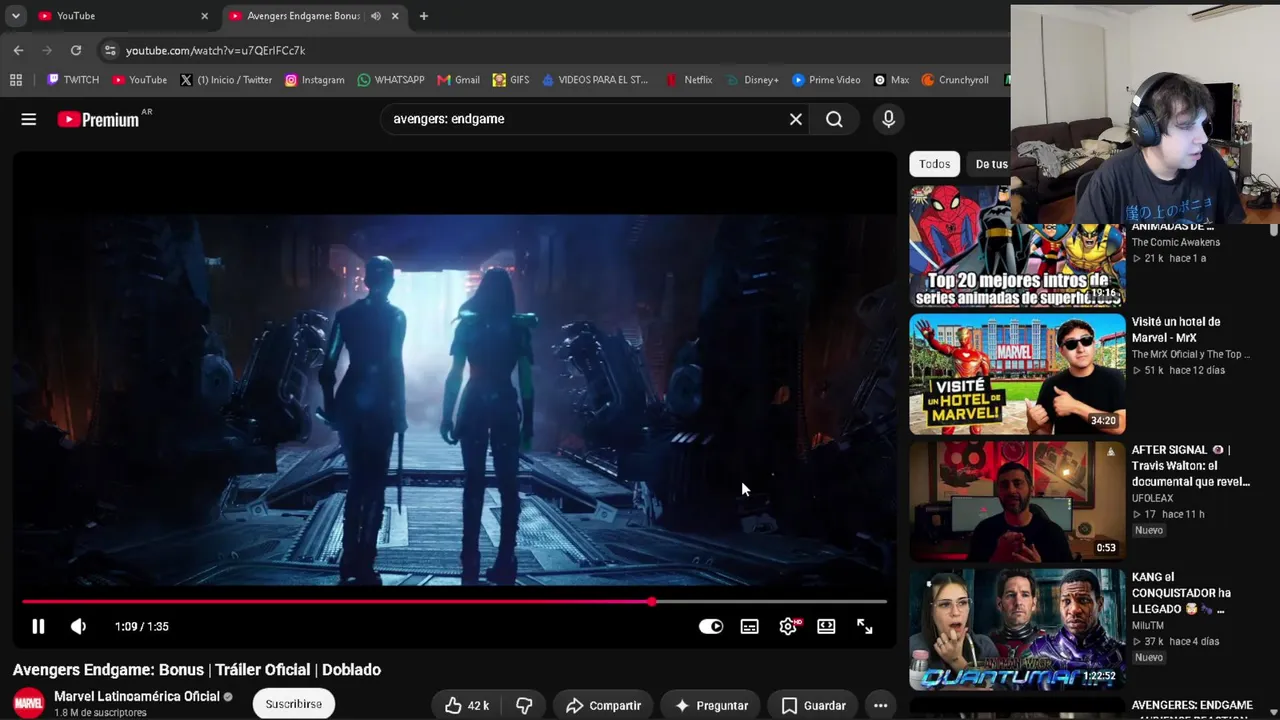Open the Instagram bookmark
This screenshot has width=1280, height=720.
point(314,80)
